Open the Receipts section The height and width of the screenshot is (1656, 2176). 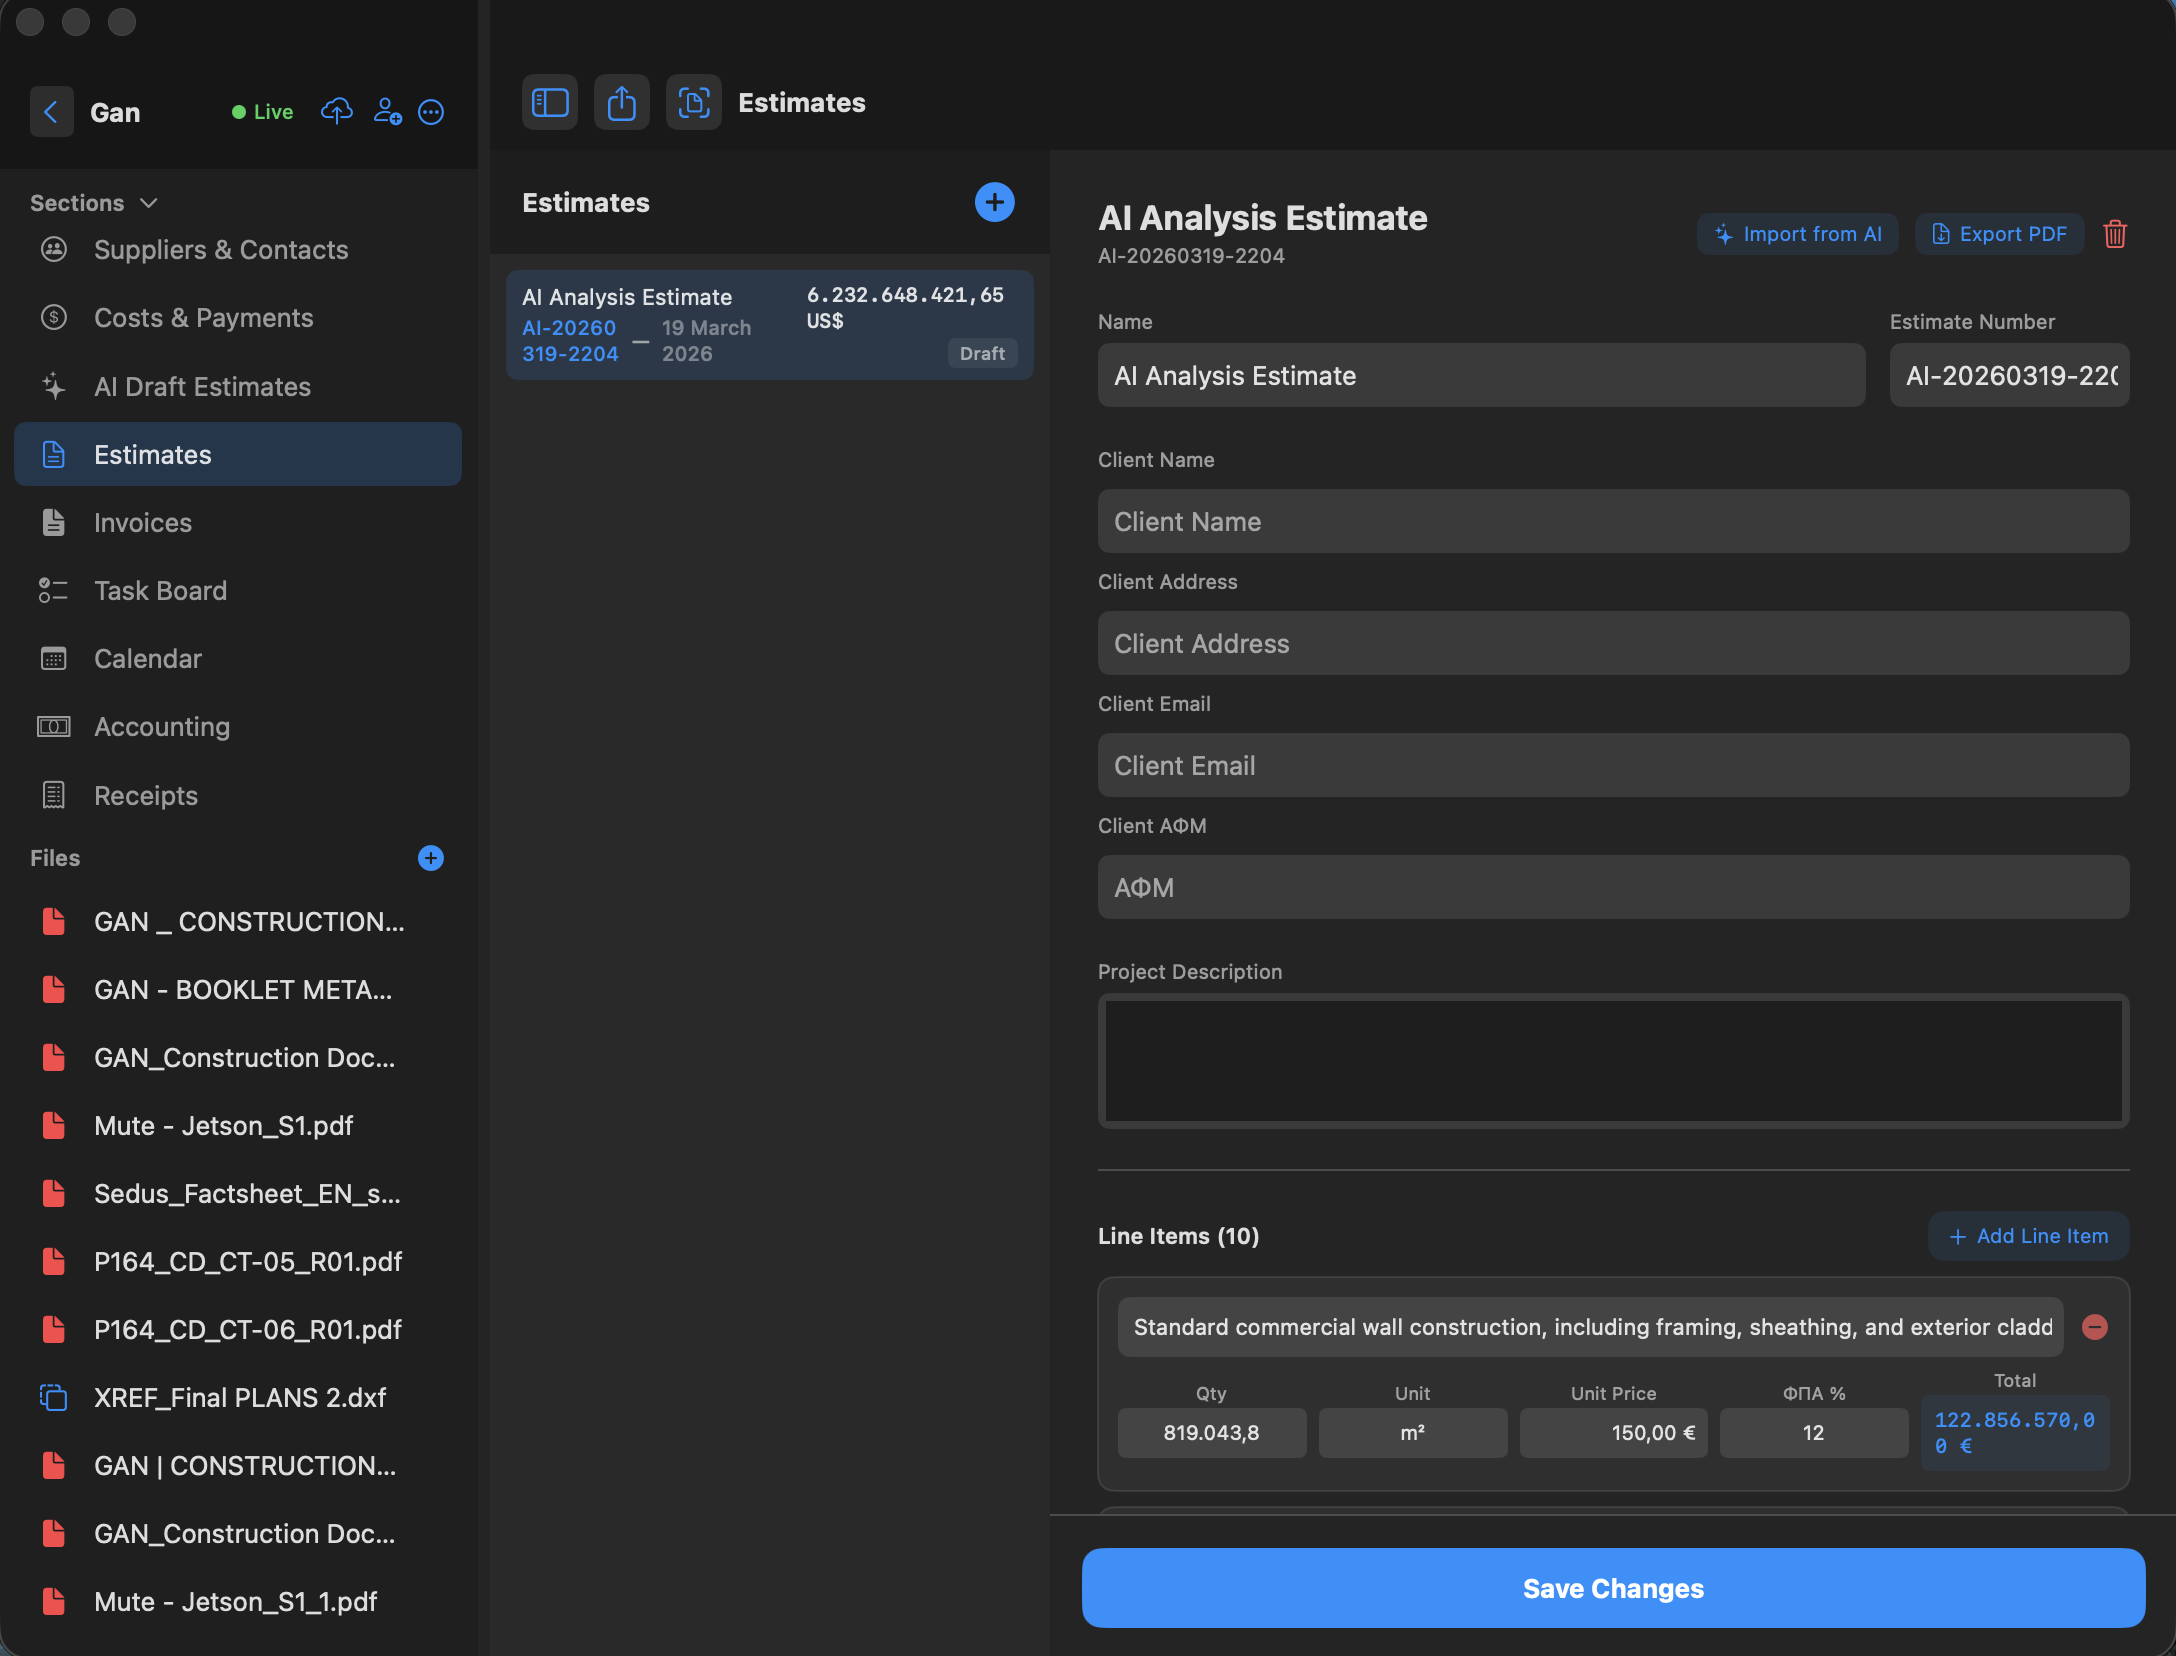click(238, 796)
